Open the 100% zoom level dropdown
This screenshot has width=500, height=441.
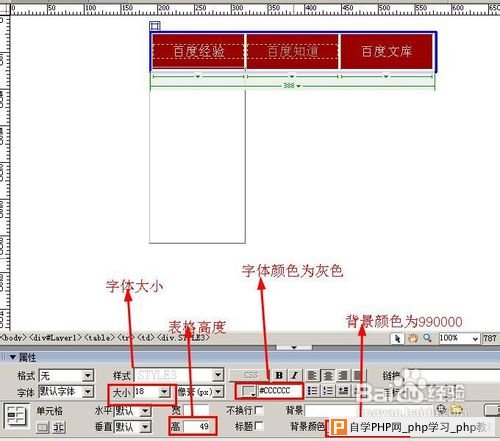475,339
